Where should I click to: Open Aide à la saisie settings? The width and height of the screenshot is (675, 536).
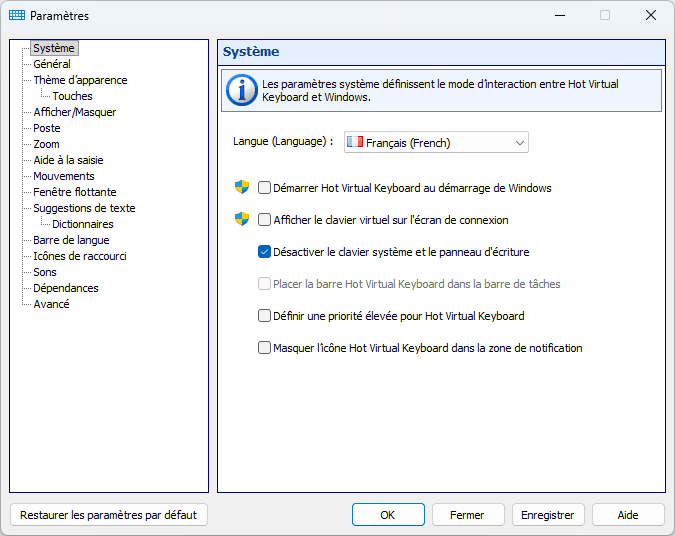(68, 160)
